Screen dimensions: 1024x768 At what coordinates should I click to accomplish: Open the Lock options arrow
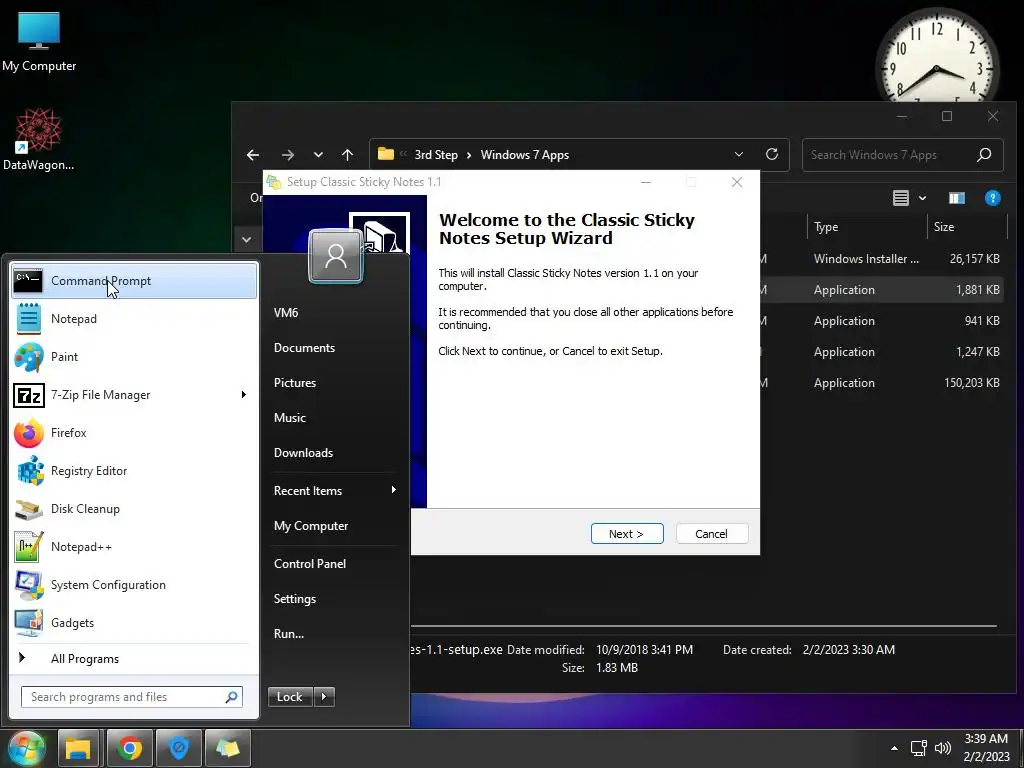point(324,697)
